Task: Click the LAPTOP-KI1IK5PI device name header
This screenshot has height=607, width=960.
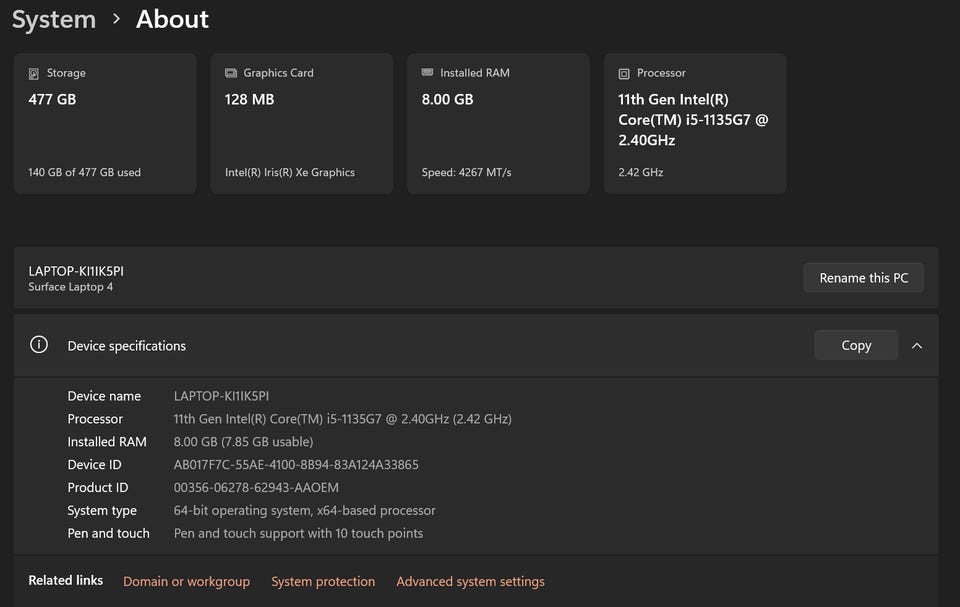Action: coord(76,271)
